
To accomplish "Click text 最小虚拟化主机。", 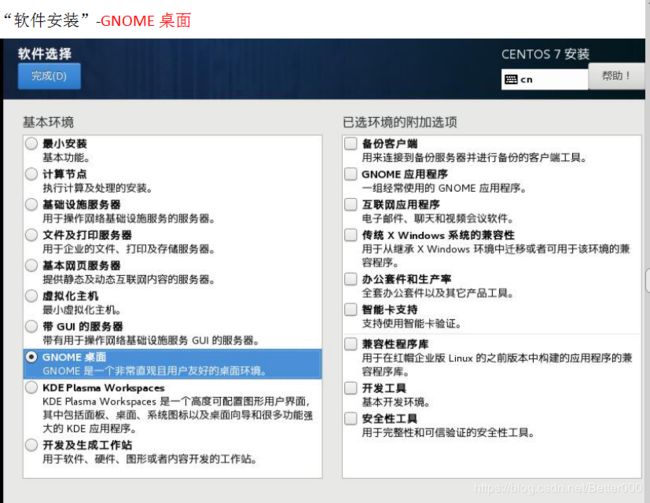I will pos(82,310).
